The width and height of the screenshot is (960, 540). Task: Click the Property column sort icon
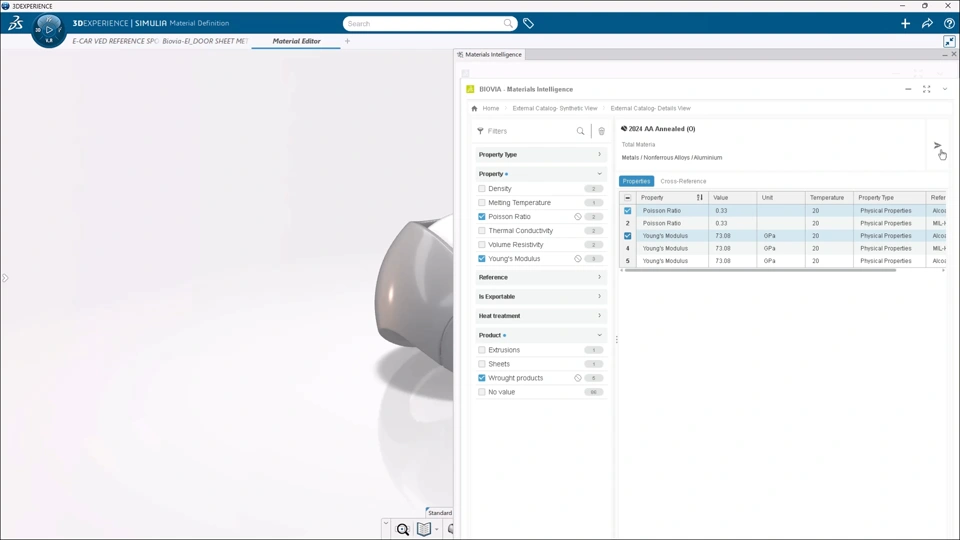[x=700, y=198]
